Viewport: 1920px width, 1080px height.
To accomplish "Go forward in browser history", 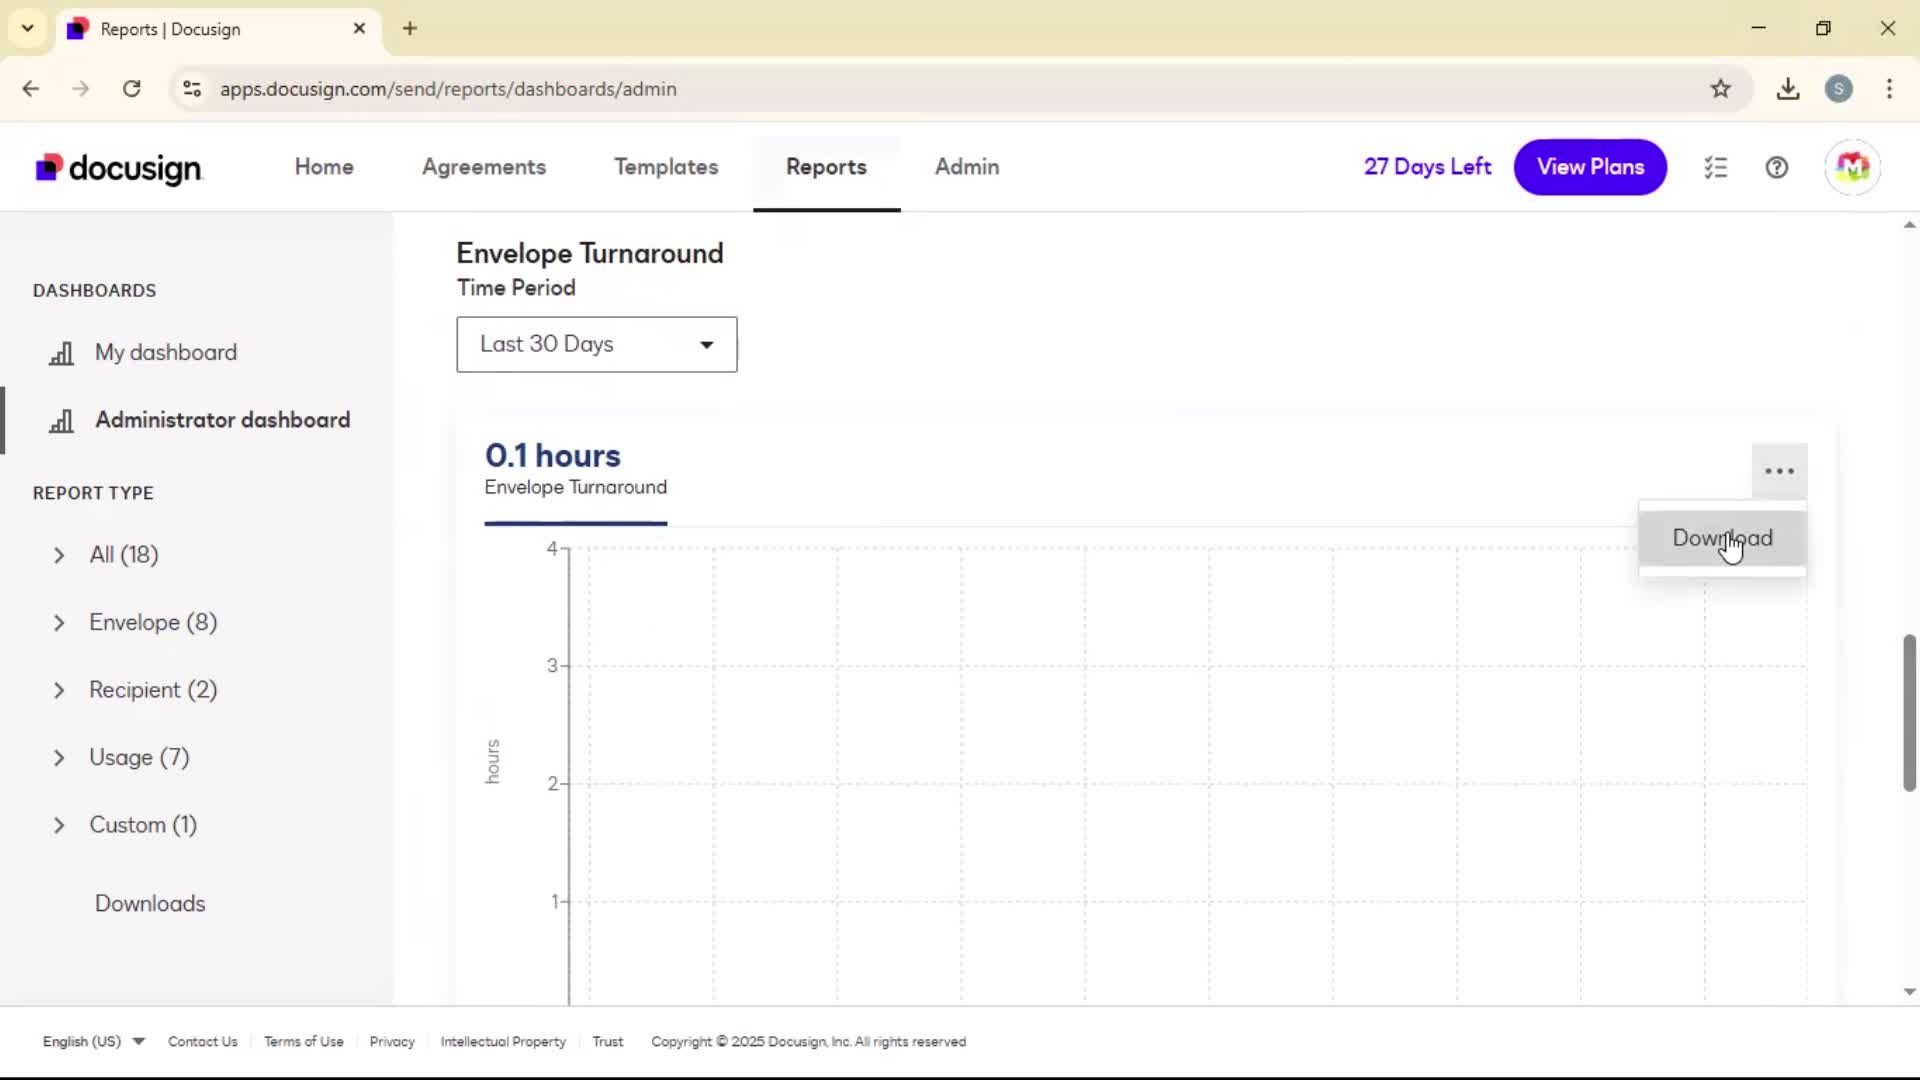I will tap(81, 89).
